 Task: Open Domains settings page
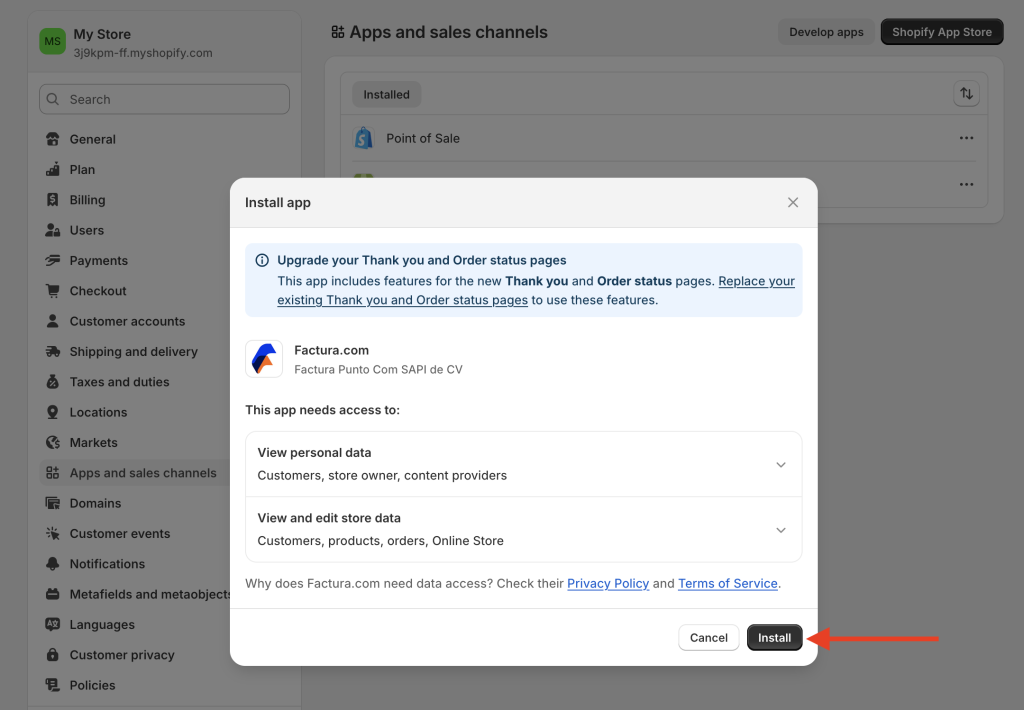pos(95,504)
